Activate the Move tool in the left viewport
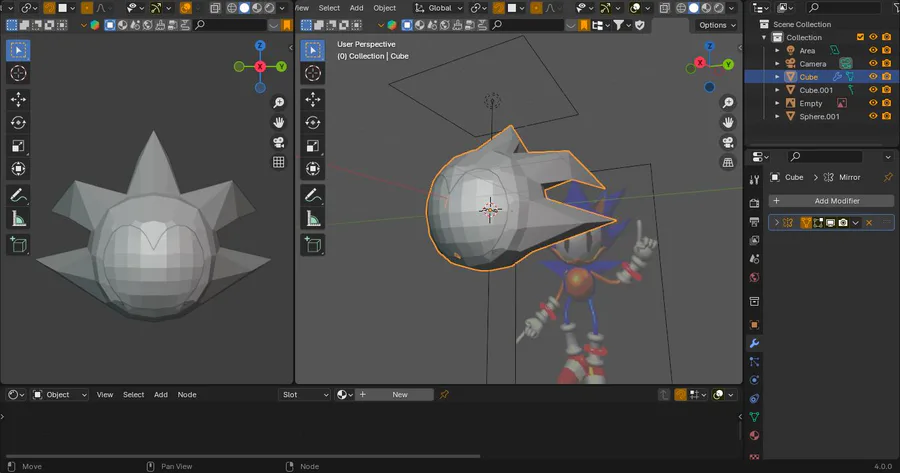 [x=18, y=99]
